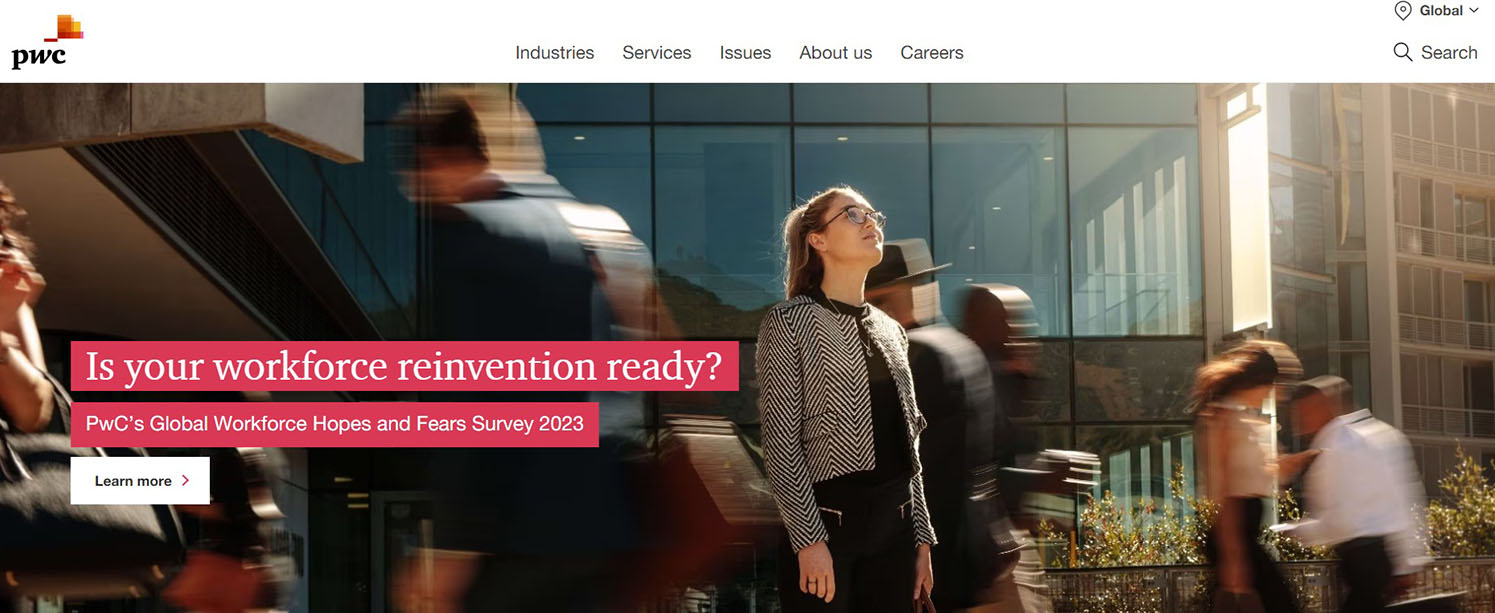Open the About us menu
The image size is (1495, 613).
pos(835,53)
